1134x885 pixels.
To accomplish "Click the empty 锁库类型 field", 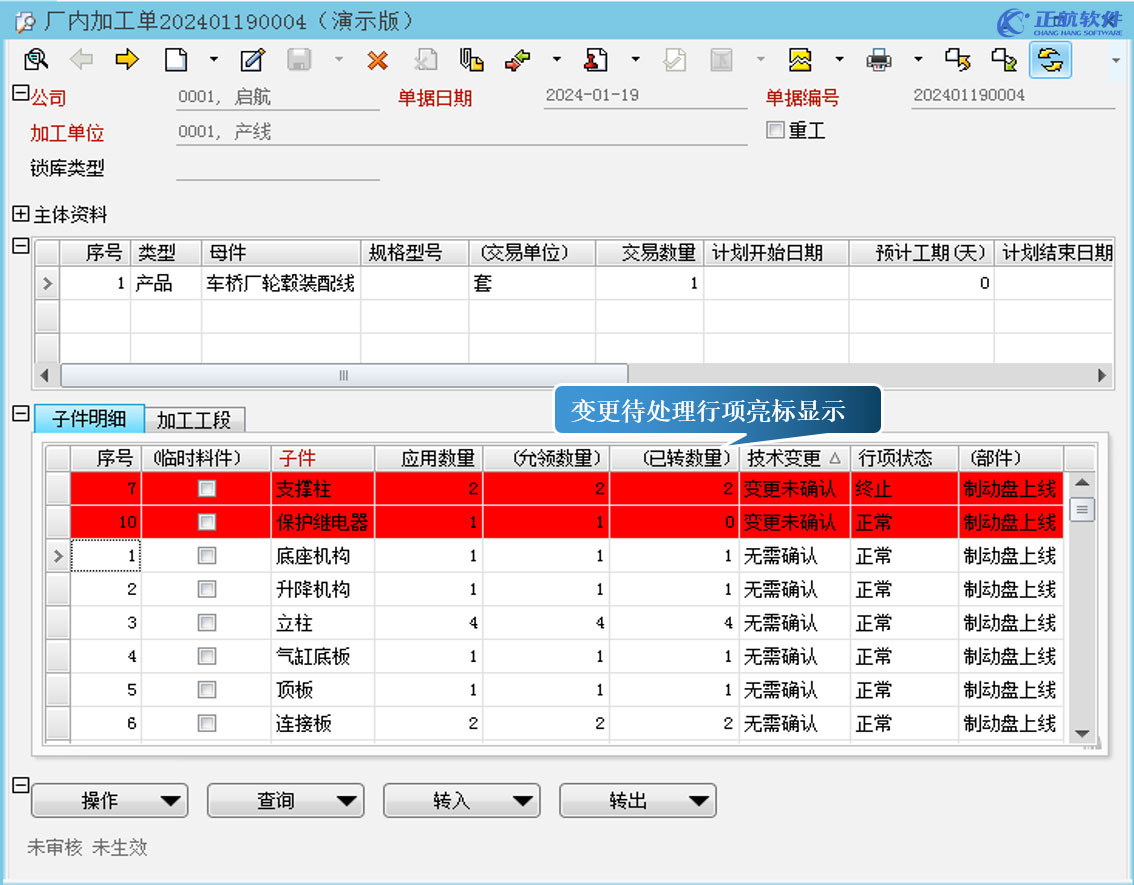I will coord(278,168).
